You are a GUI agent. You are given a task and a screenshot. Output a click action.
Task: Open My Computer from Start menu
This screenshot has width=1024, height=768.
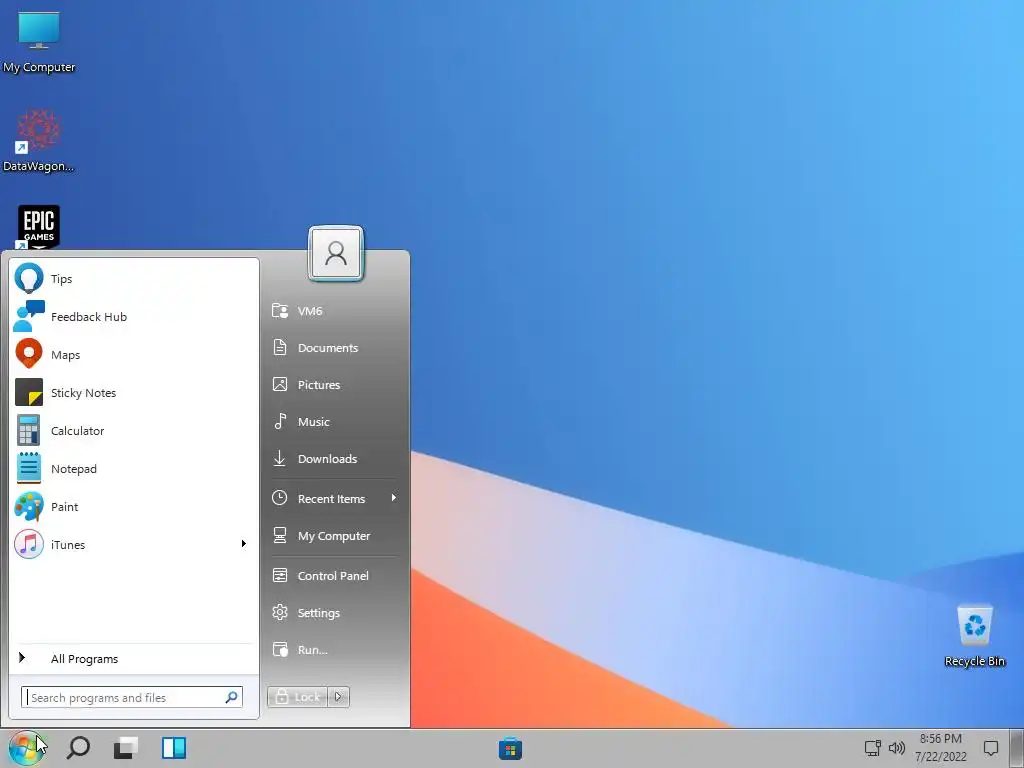[334, 536]
